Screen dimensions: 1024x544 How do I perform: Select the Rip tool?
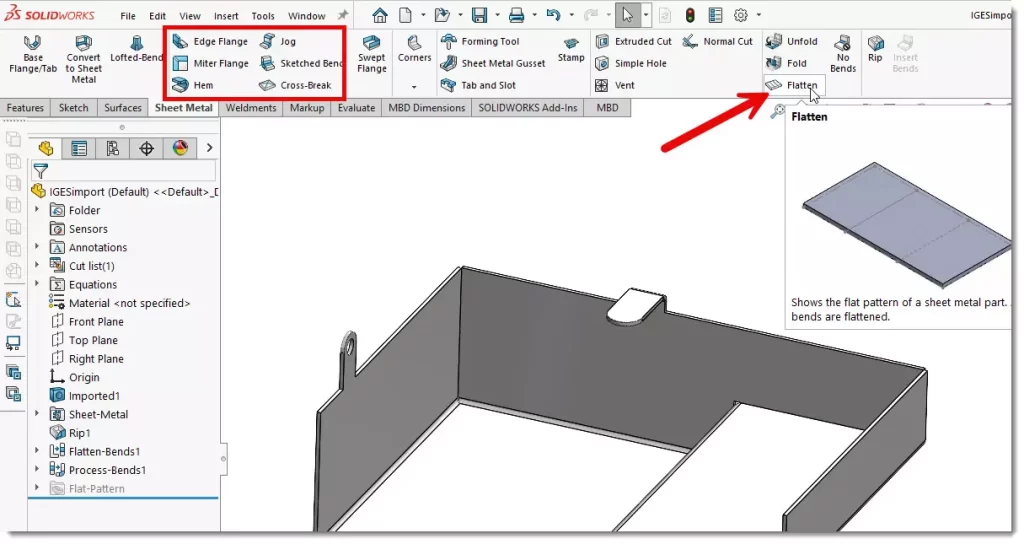(x=875, y=49)
